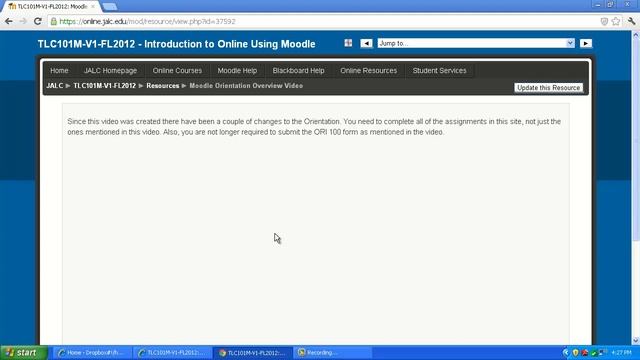The width and height of the screenshot is (640, 360).
Task: Open a new browser tab
Action: point(109,7)
